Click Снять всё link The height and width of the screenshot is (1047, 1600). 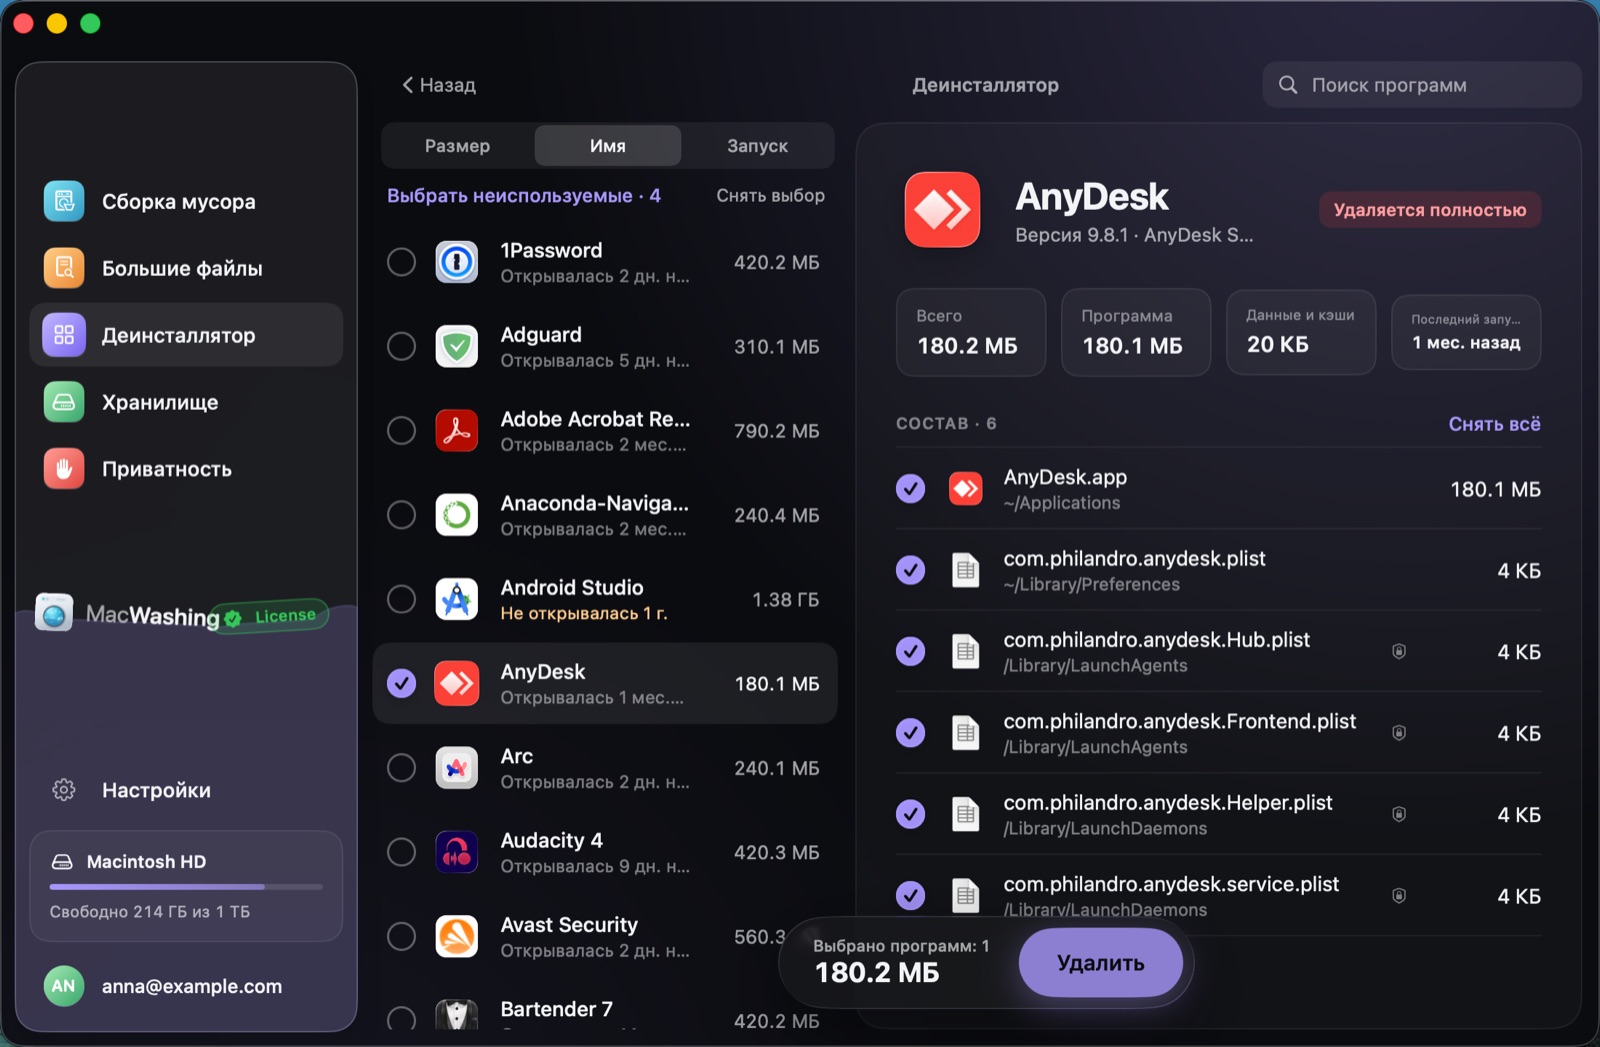coord(1494,424)
